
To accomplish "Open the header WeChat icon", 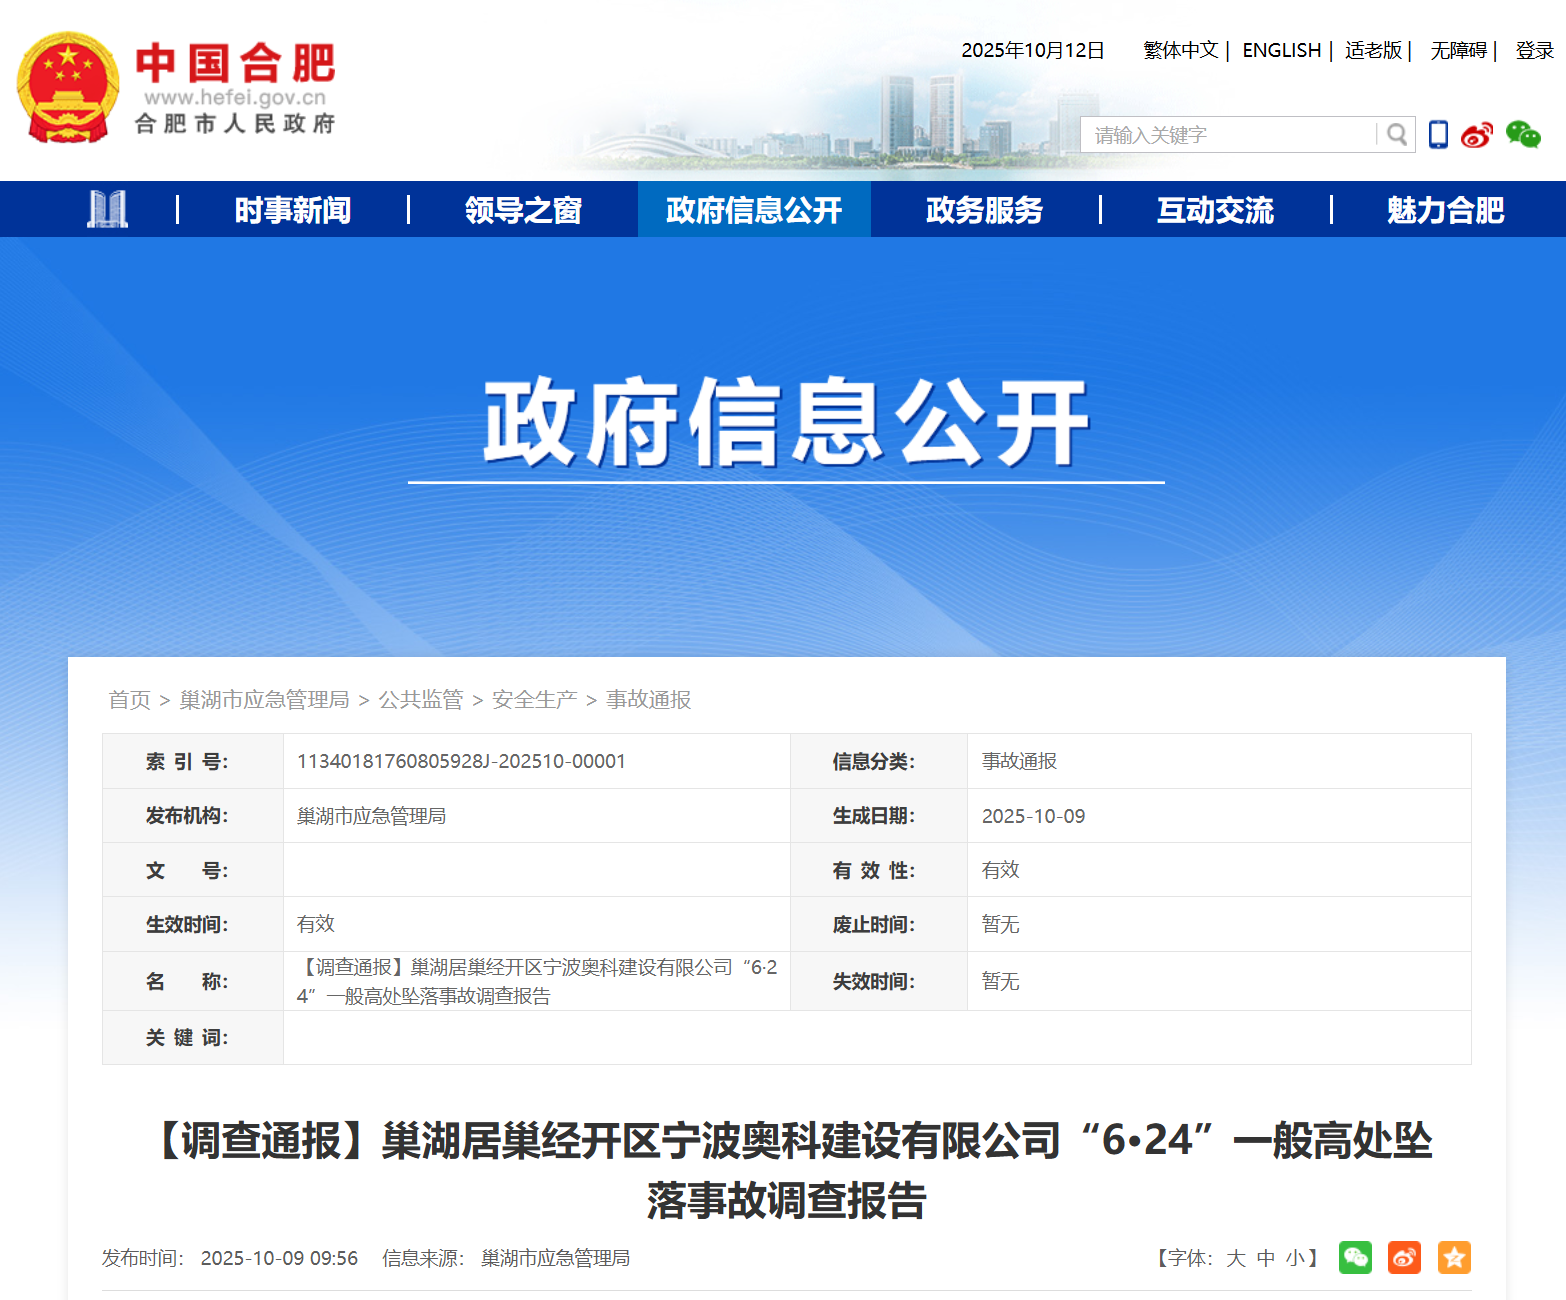I will pyautogui.click(x=1523, y=134).
